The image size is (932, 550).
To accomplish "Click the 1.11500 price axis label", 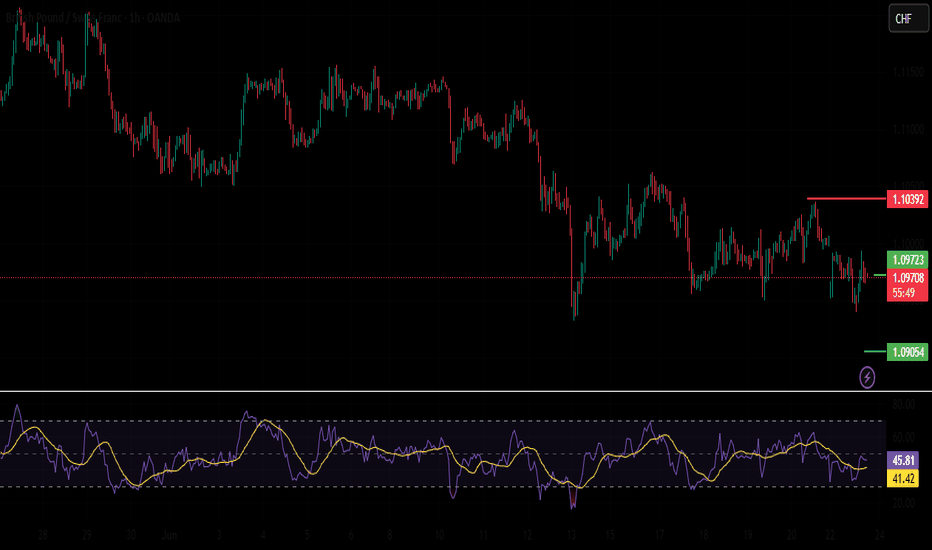I will (908, 72).
